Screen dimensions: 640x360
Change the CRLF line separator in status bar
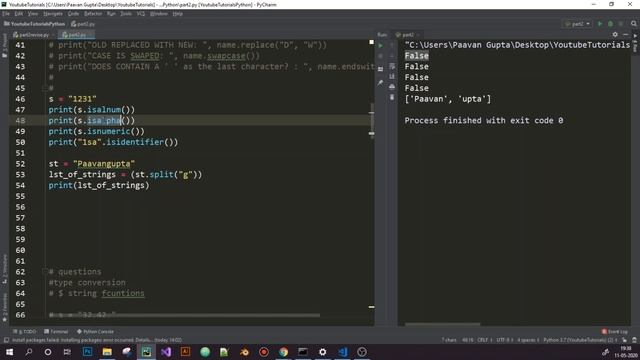(x=484, y=340)
